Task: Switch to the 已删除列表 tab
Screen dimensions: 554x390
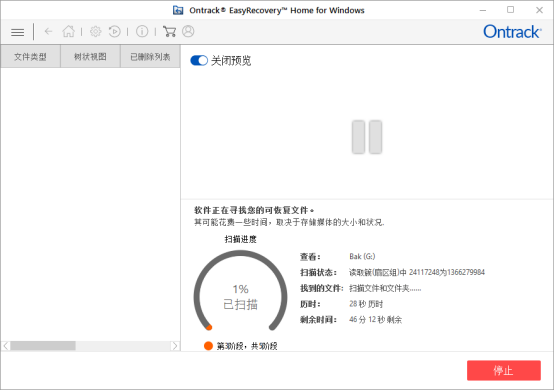Action: pos(150,57)
